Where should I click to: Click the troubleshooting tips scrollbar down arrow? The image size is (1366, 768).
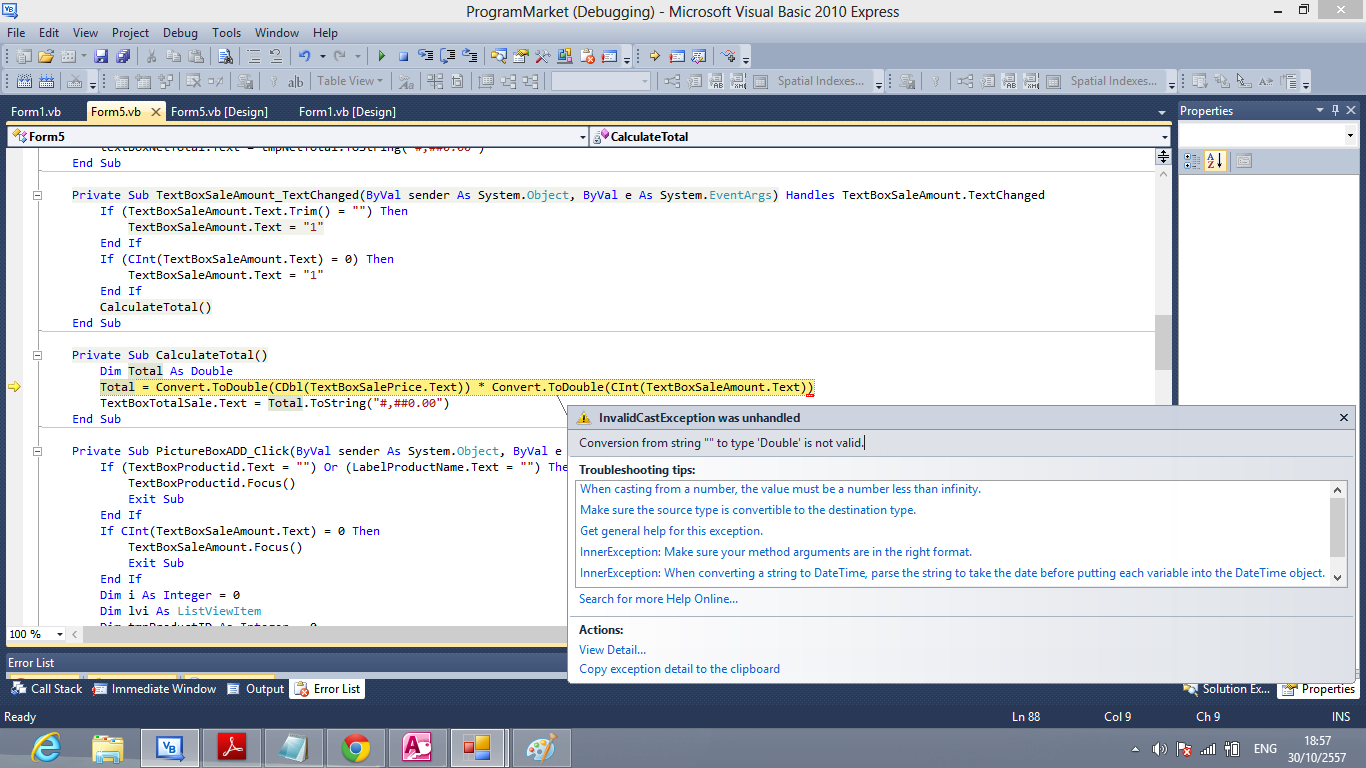pos(1338,575)
